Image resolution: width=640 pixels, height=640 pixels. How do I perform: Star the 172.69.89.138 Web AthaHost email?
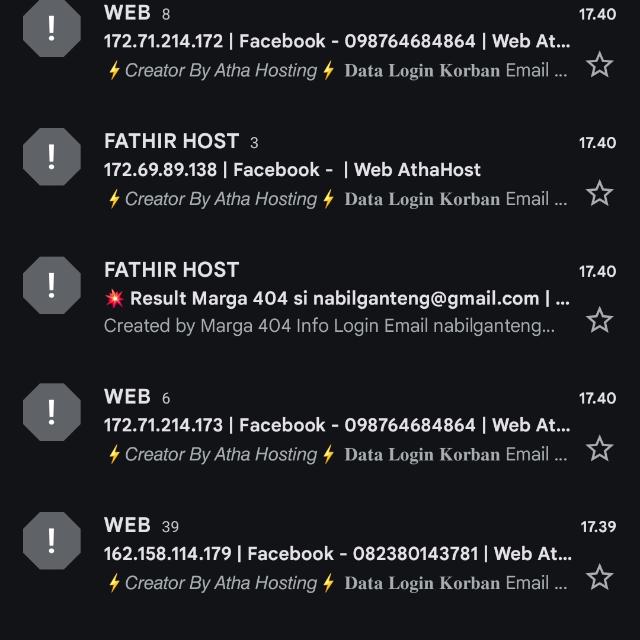click(599, 193)
